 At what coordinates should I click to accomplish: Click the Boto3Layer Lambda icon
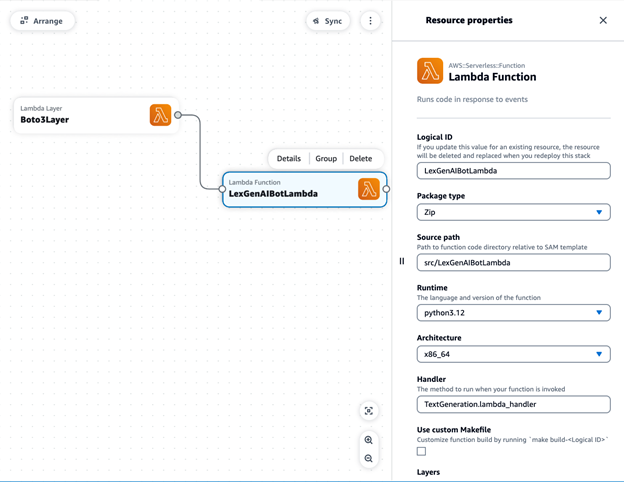coord(160,115)
